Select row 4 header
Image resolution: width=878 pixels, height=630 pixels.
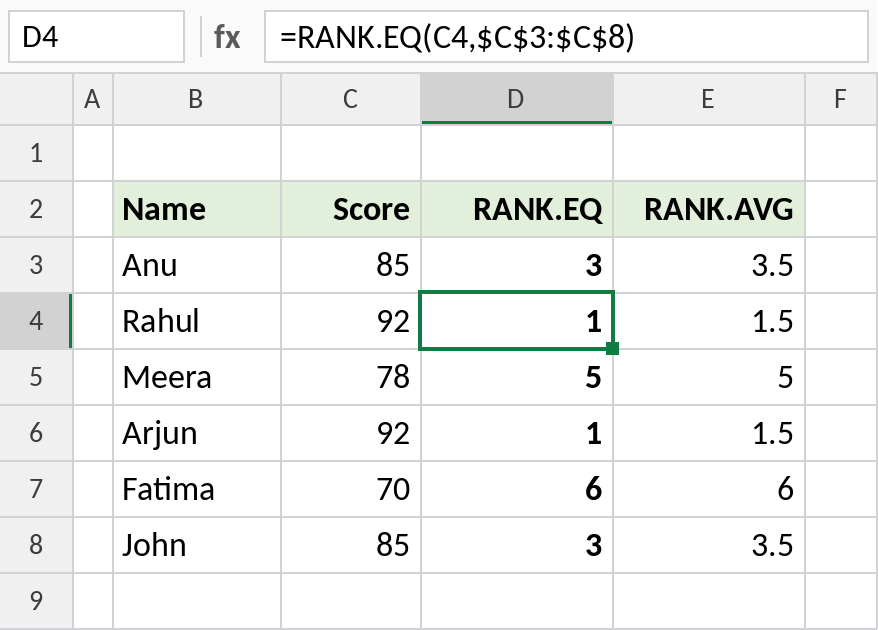point(36,321)
